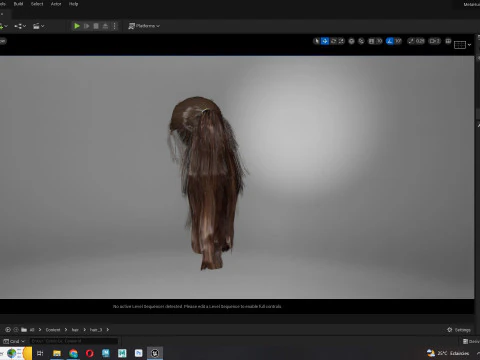Screen dimensions: 480x360
Task: Toggle rotation snapping angle icon
Action: 390,41
